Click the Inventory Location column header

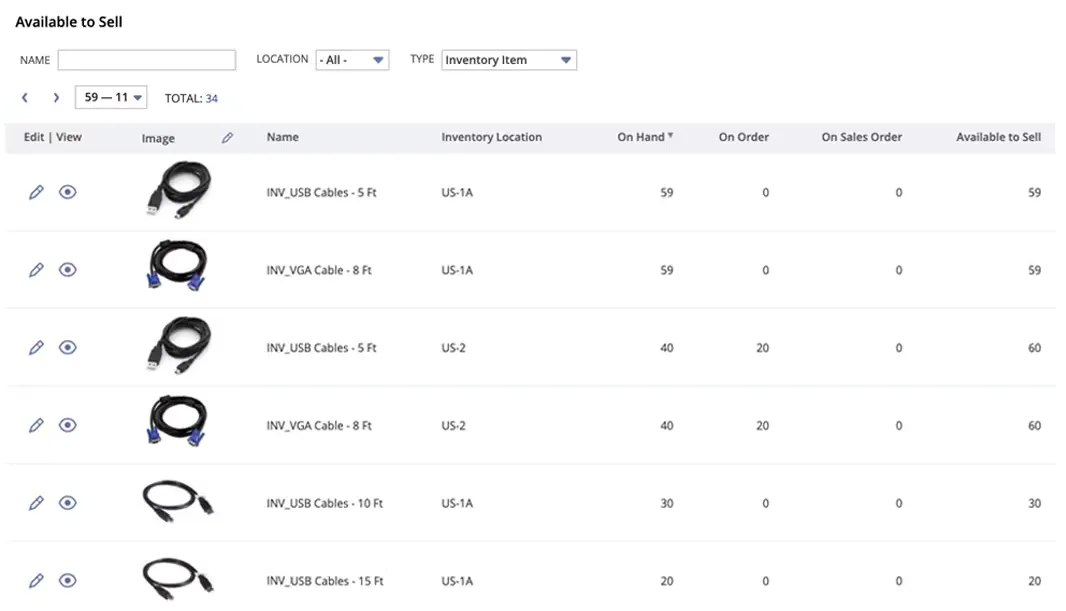coord(491,137)
